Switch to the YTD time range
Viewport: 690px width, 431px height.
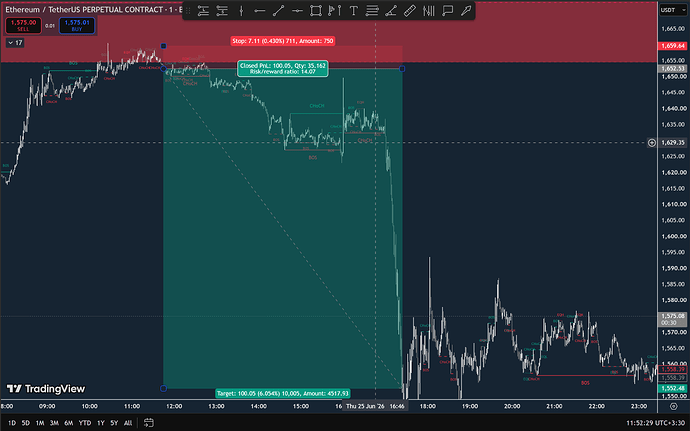coord(84,423)
